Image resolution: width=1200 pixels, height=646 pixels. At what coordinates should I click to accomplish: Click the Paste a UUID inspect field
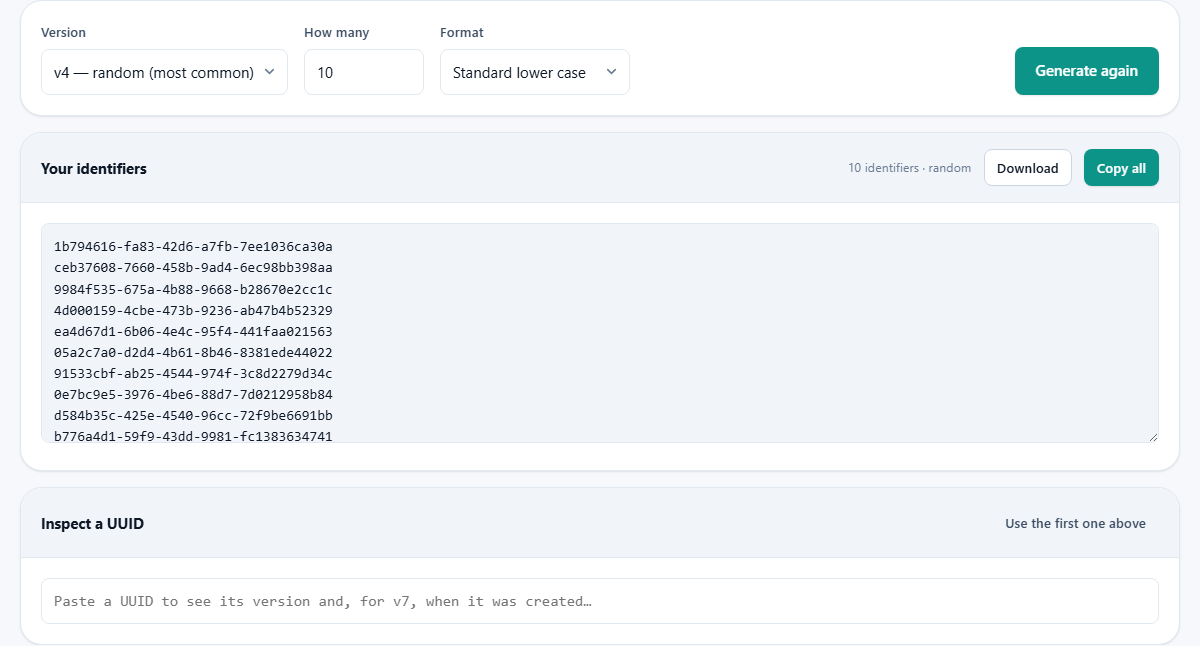[600, 601]
